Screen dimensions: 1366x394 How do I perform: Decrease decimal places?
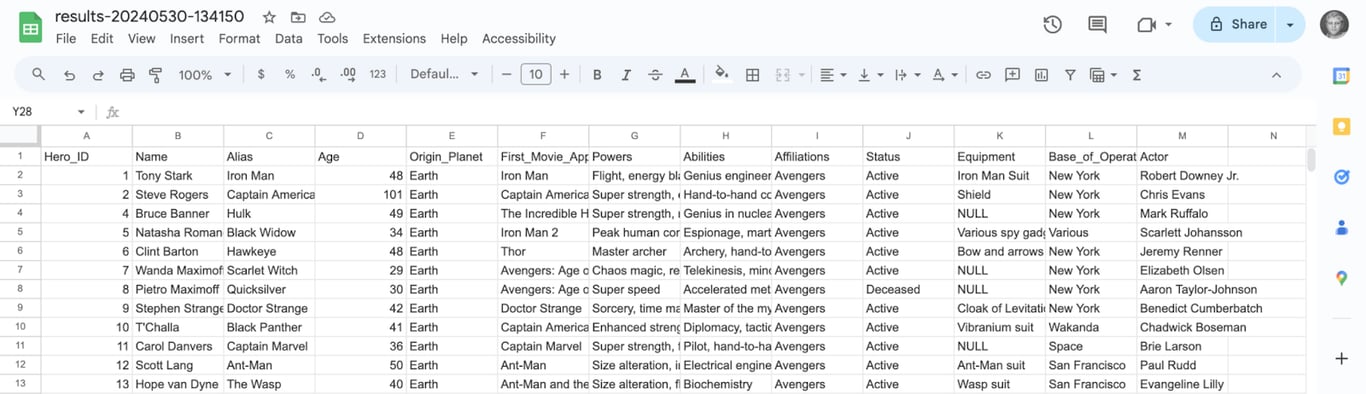tap(319, 75)
